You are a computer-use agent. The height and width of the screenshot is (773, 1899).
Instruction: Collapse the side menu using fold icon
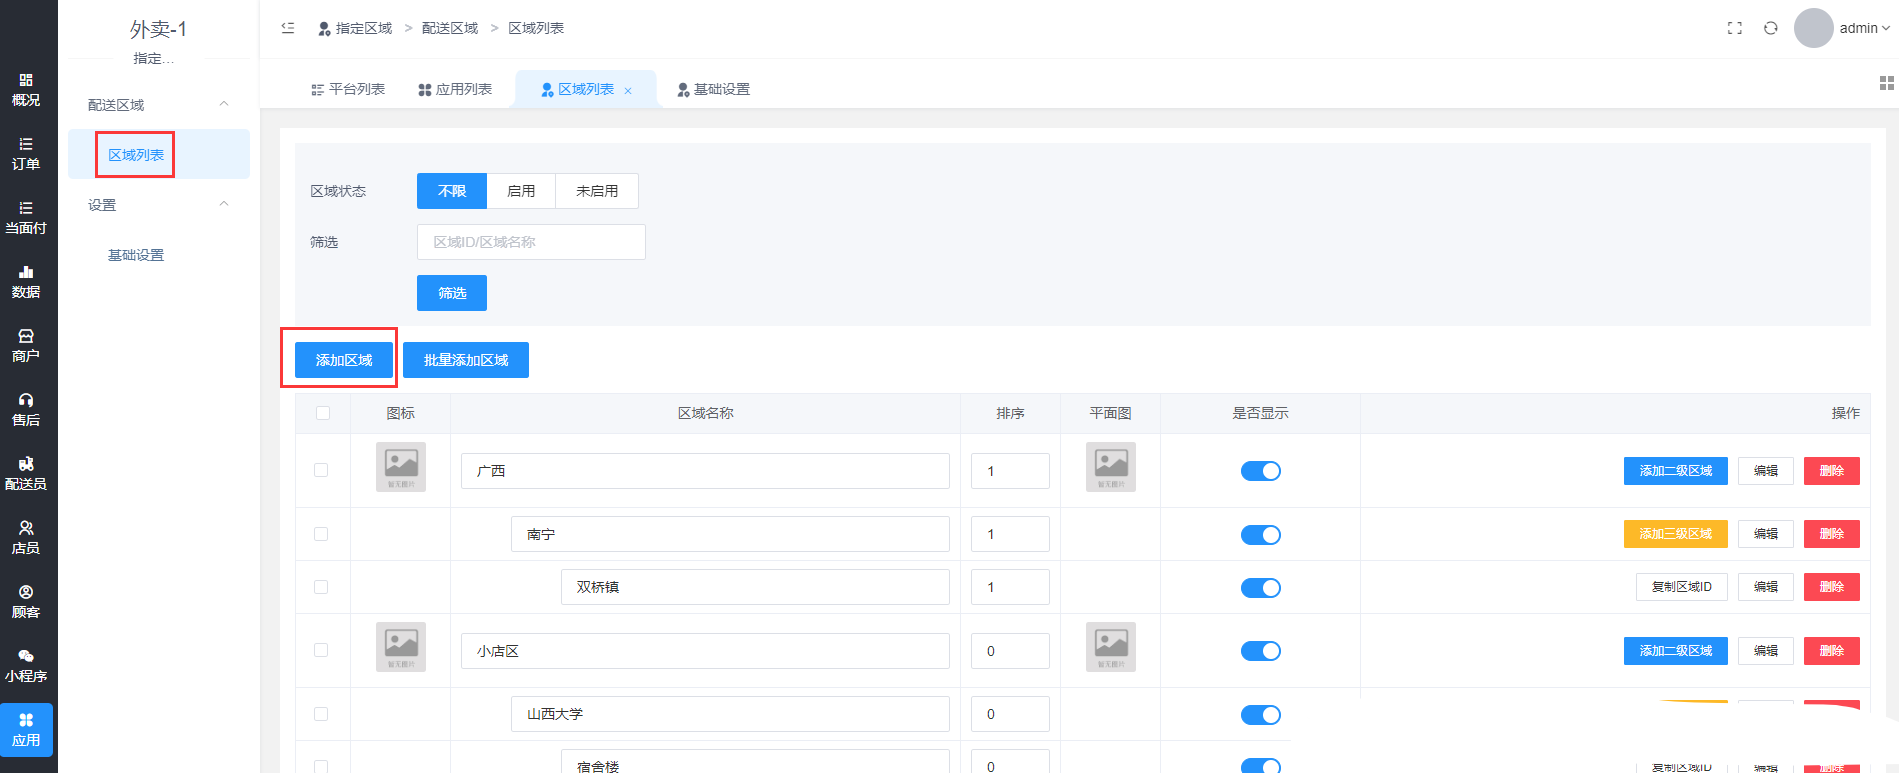coord(288,28)
